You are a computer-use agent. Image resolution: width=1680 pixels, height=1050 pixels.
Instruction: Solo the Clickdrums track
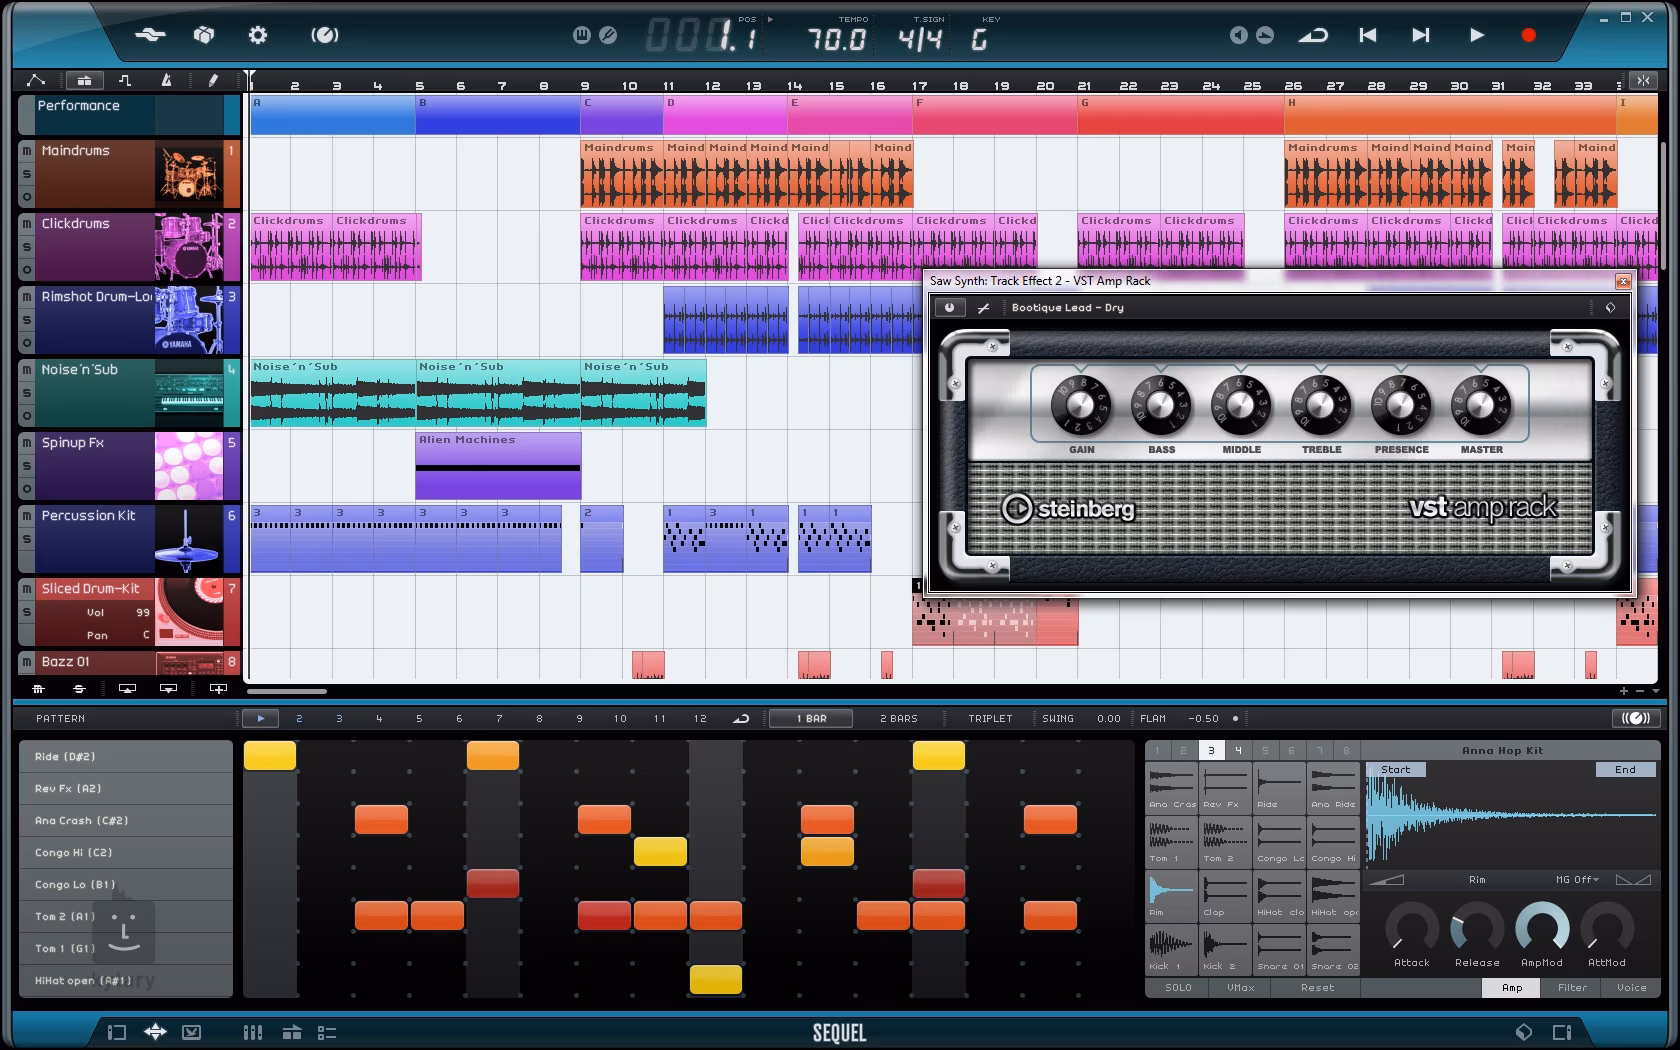pyautogui.click(x=27, y=247)
